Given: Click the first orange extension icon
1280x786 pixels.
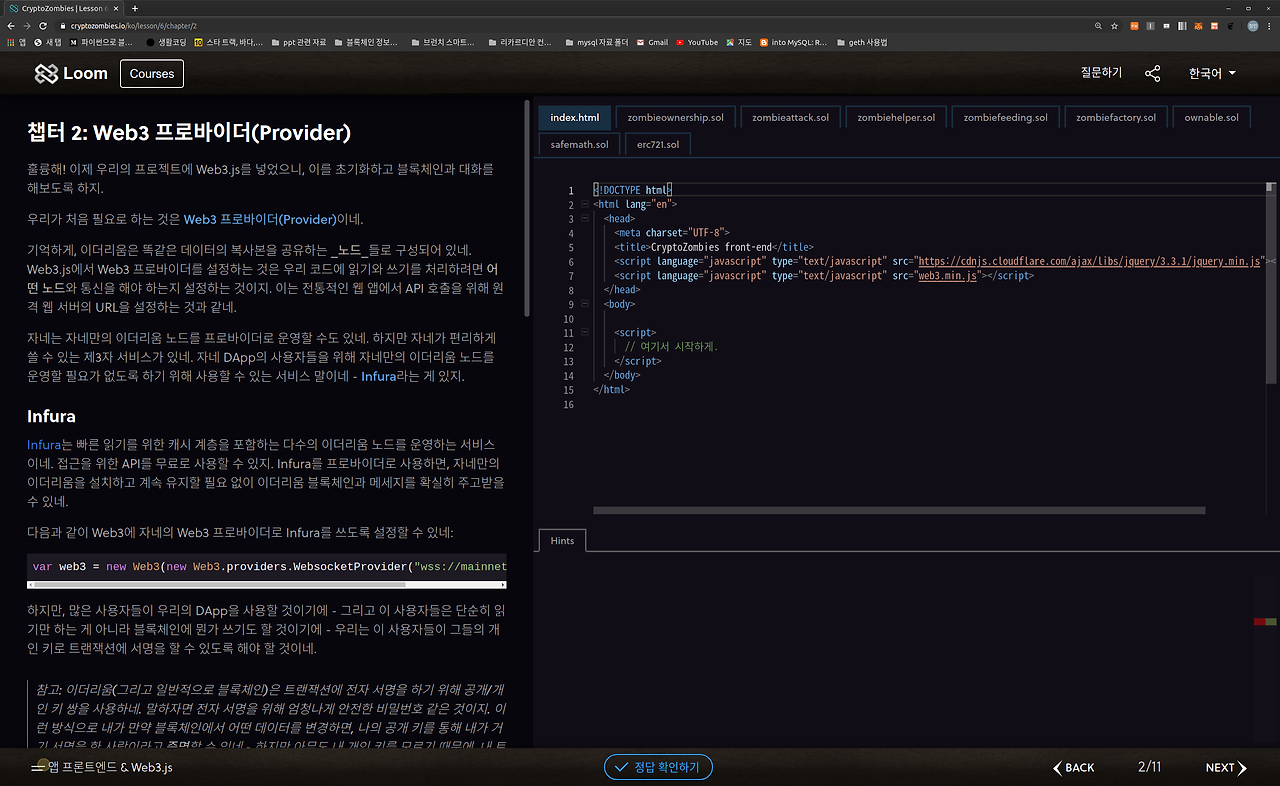Looking at the screenshot, I should click(x=1134, y=25).
